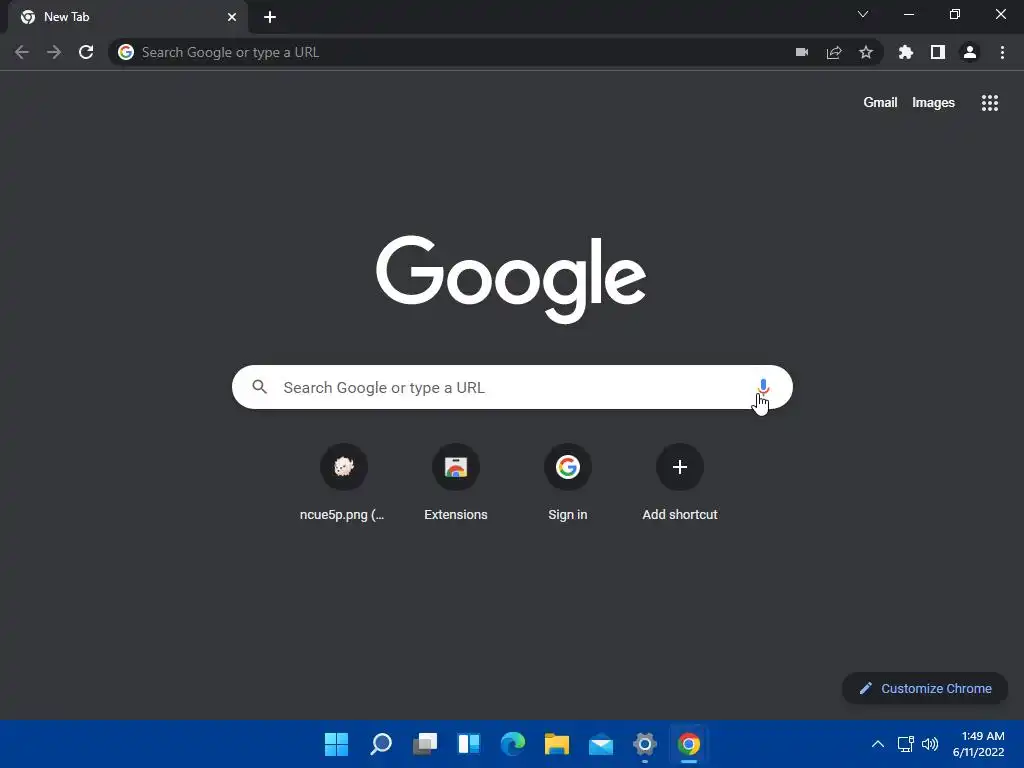The height and width of the screenshot is (768, 1024).
Task: Open Windows taskbar search
Action: (x=381, y=744)
